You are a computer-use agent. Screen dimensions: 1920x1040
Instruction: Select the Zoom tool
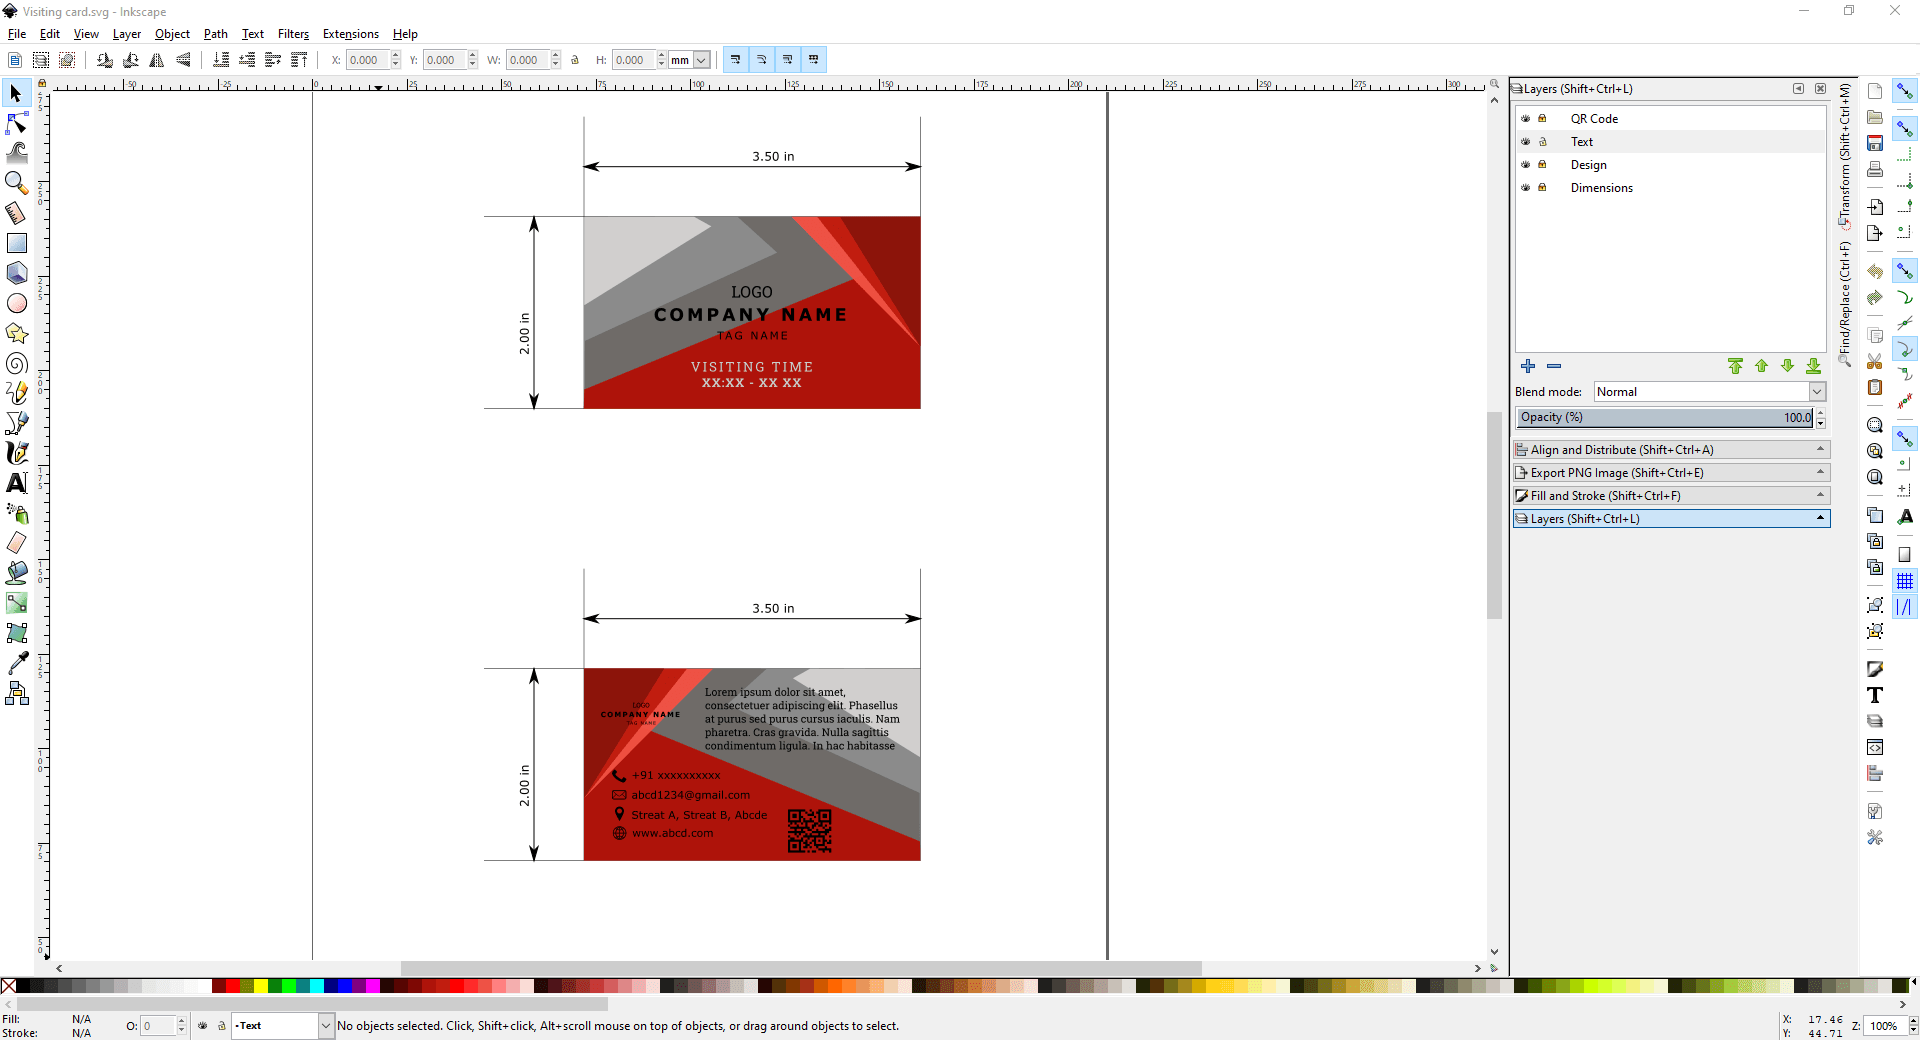coord(16,183)
